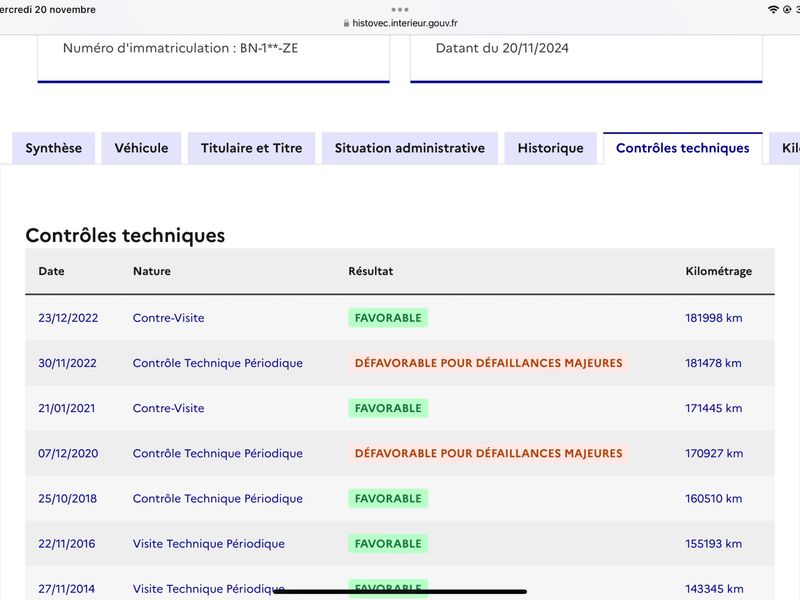Select the mileage 160510 km
This screenshot has height=600, width=800.
(x=714, y=498)
